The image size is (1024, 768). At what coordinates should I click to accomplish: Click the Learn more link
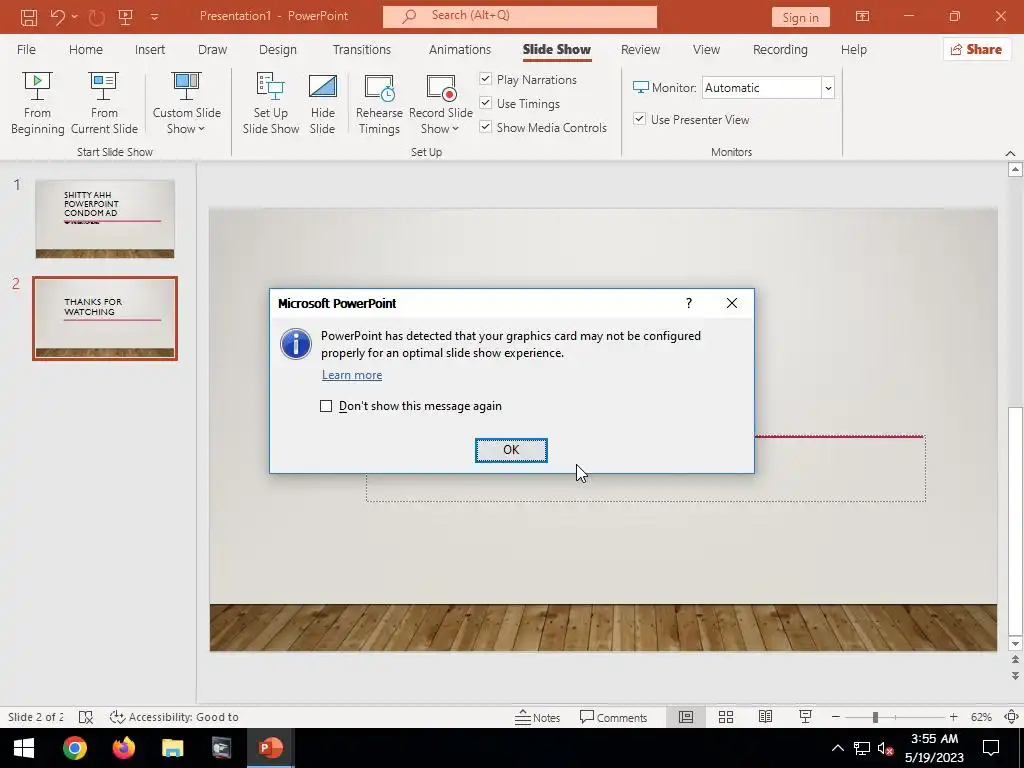pyautogui.click(x=352, y=375)
